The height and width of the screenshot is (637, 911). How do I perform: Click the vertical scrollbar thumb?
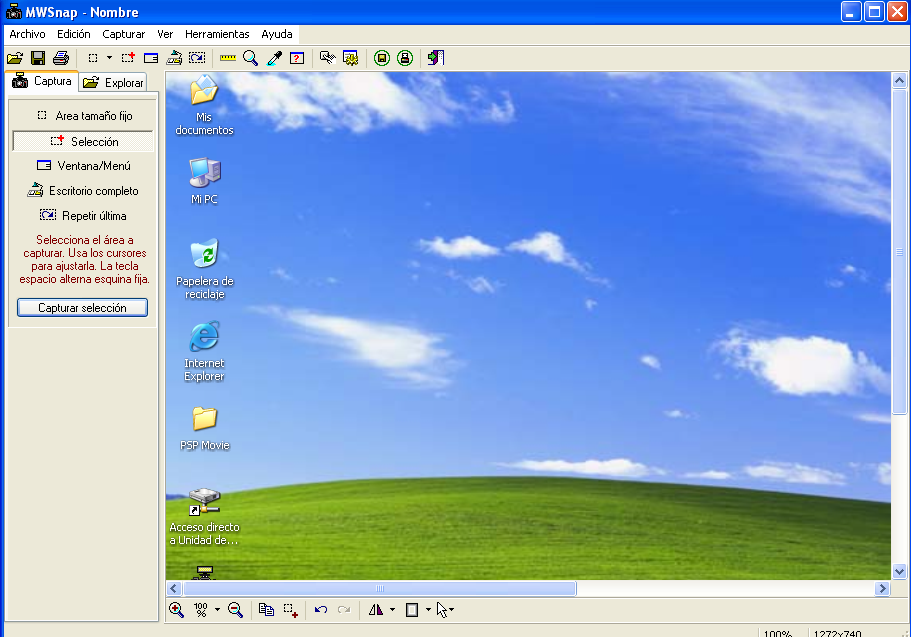click(899, 252)
